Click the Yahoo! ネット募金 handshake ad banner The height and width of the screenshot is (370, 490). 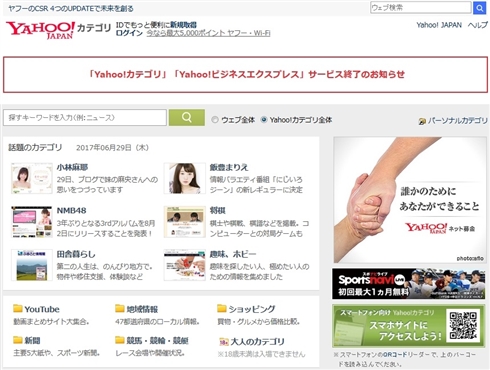pyautogui.click(x=410, y=200)
